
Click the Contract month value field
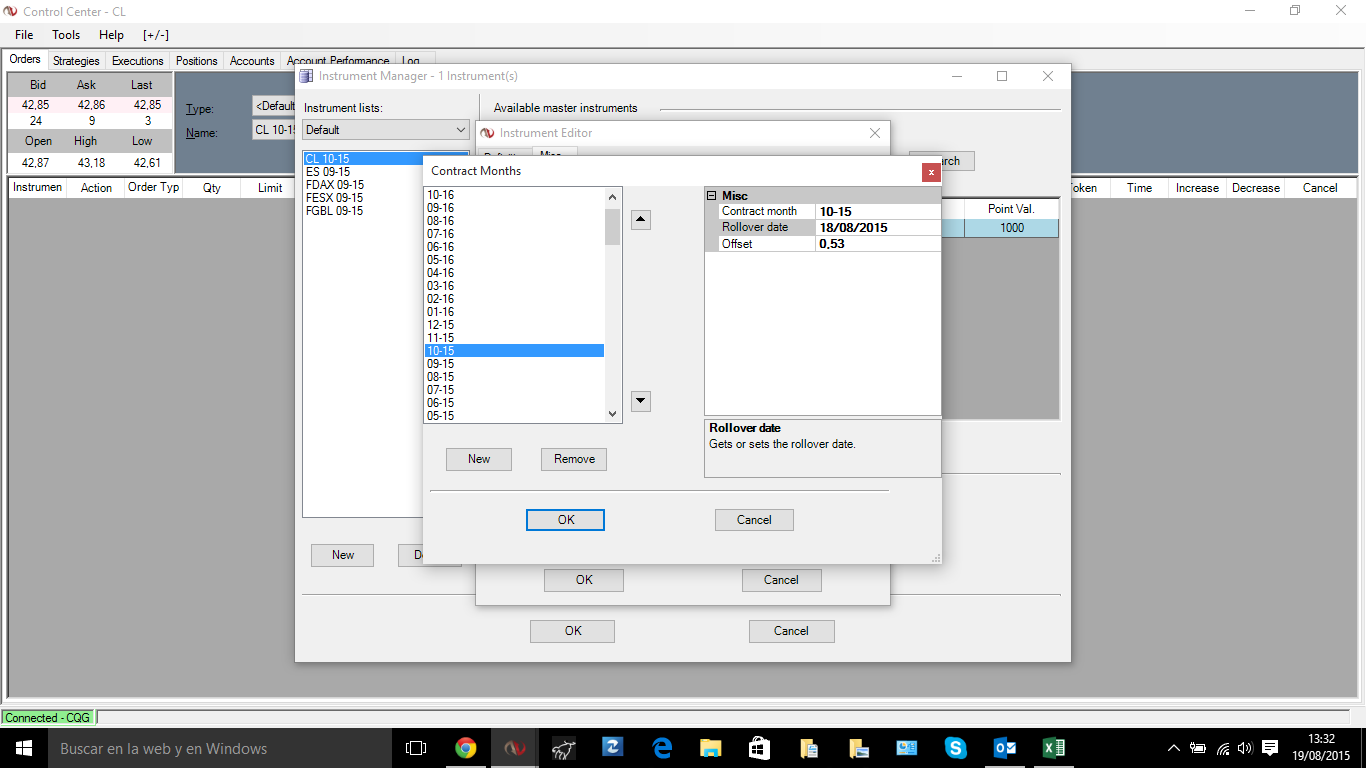click(x=878, y=212)
